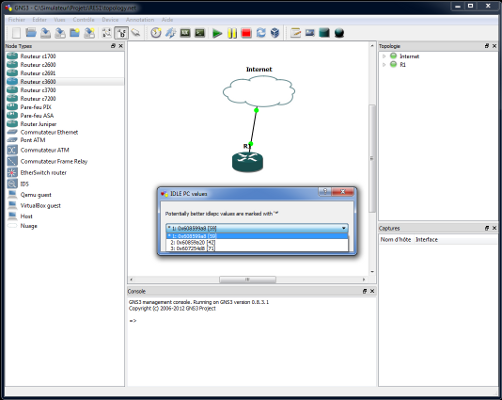Click the New blank topology icon

pyautogui.click(x=16, y=33)
